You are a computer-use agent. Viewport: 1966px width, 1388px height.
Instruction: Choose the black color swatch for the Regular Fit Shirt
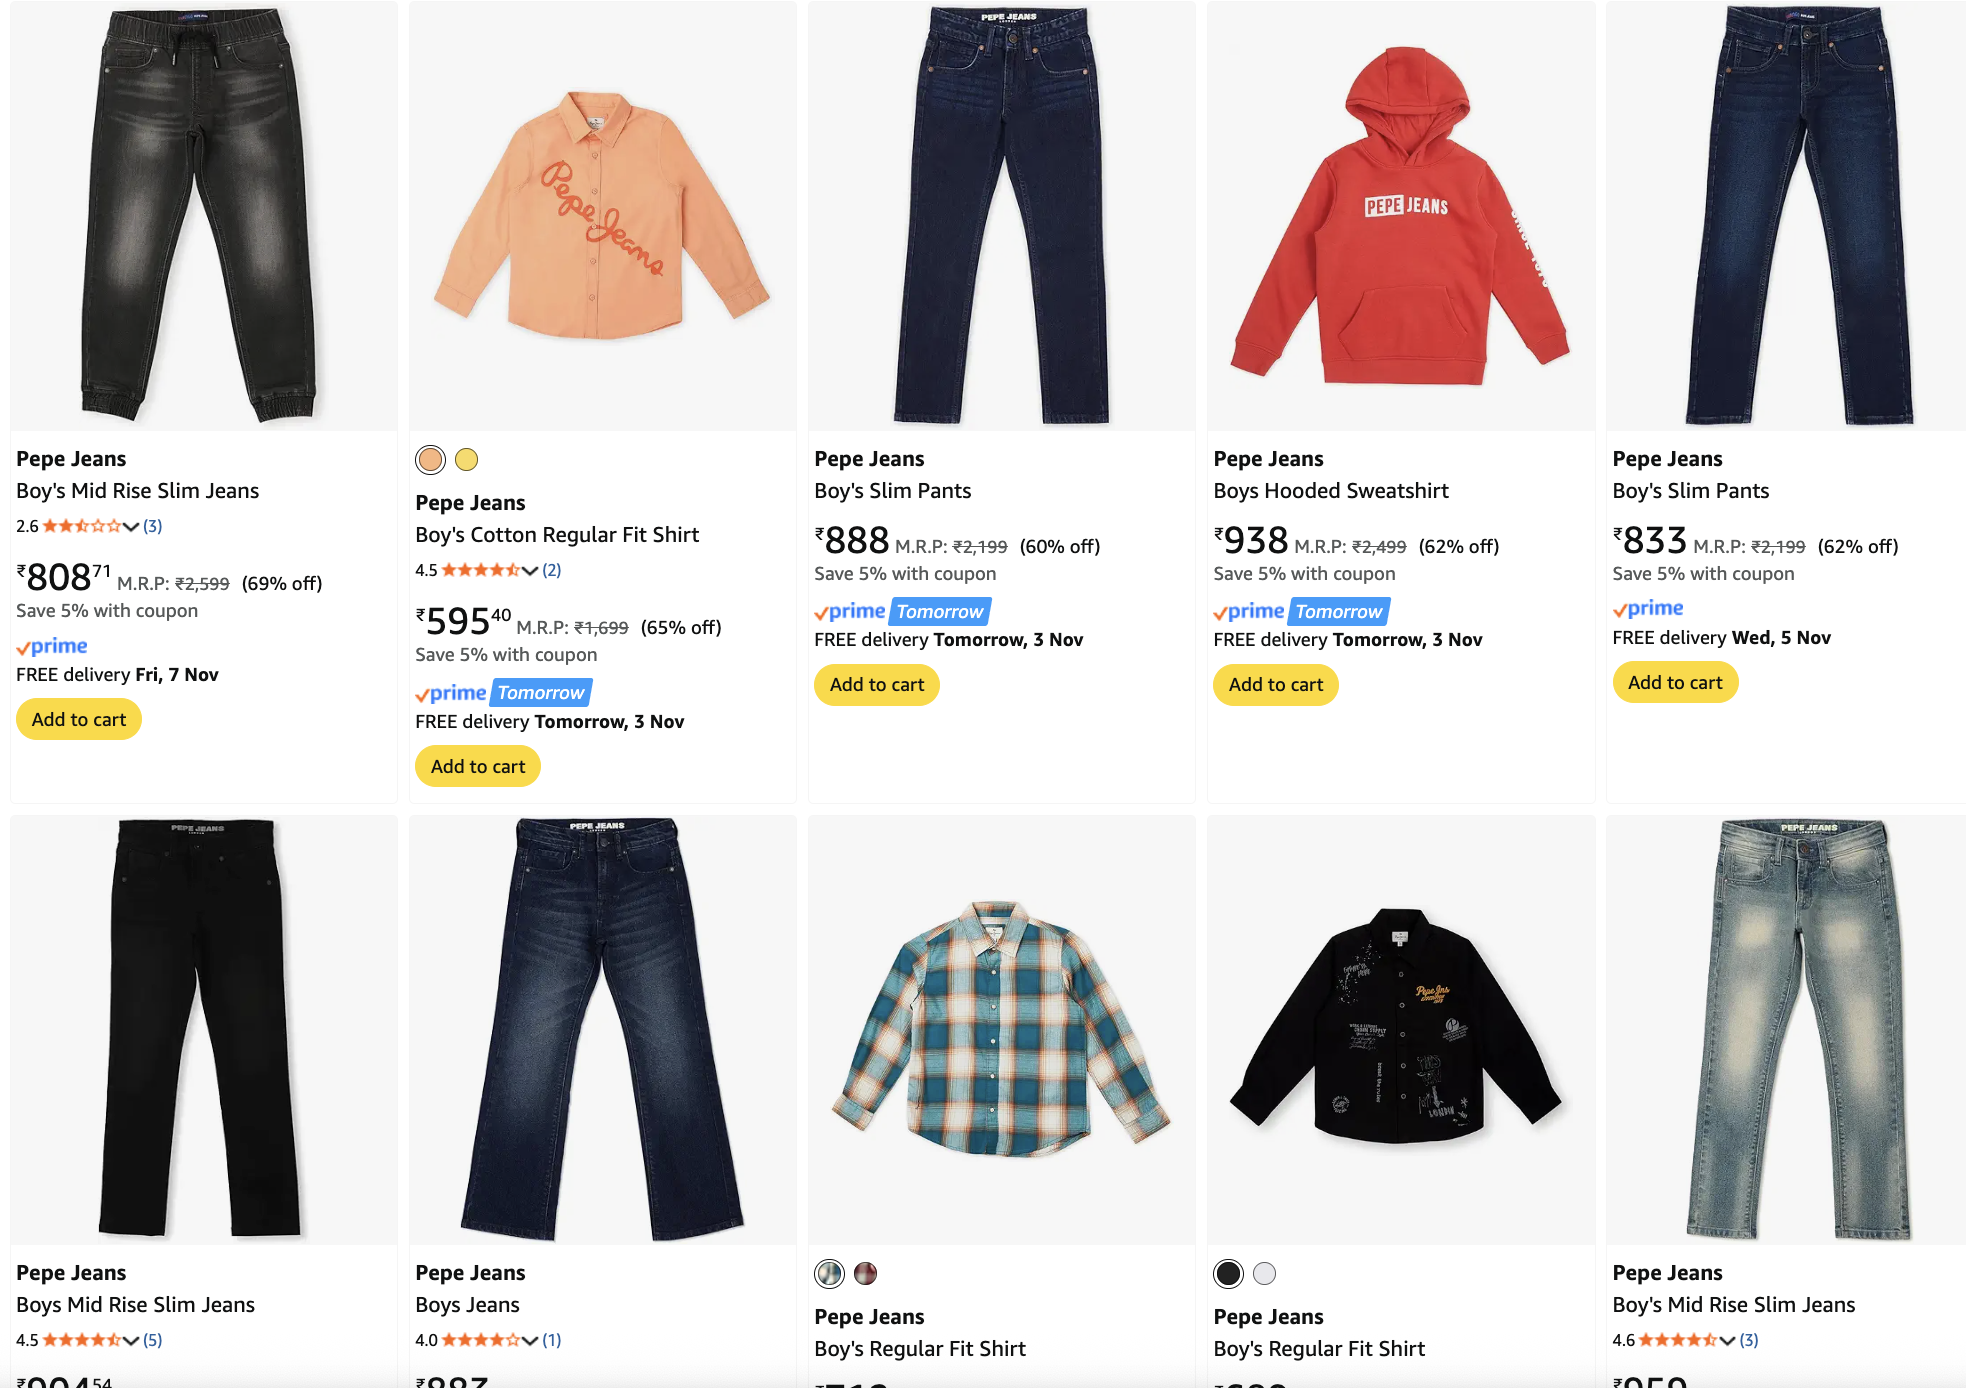point(1228,1273)
